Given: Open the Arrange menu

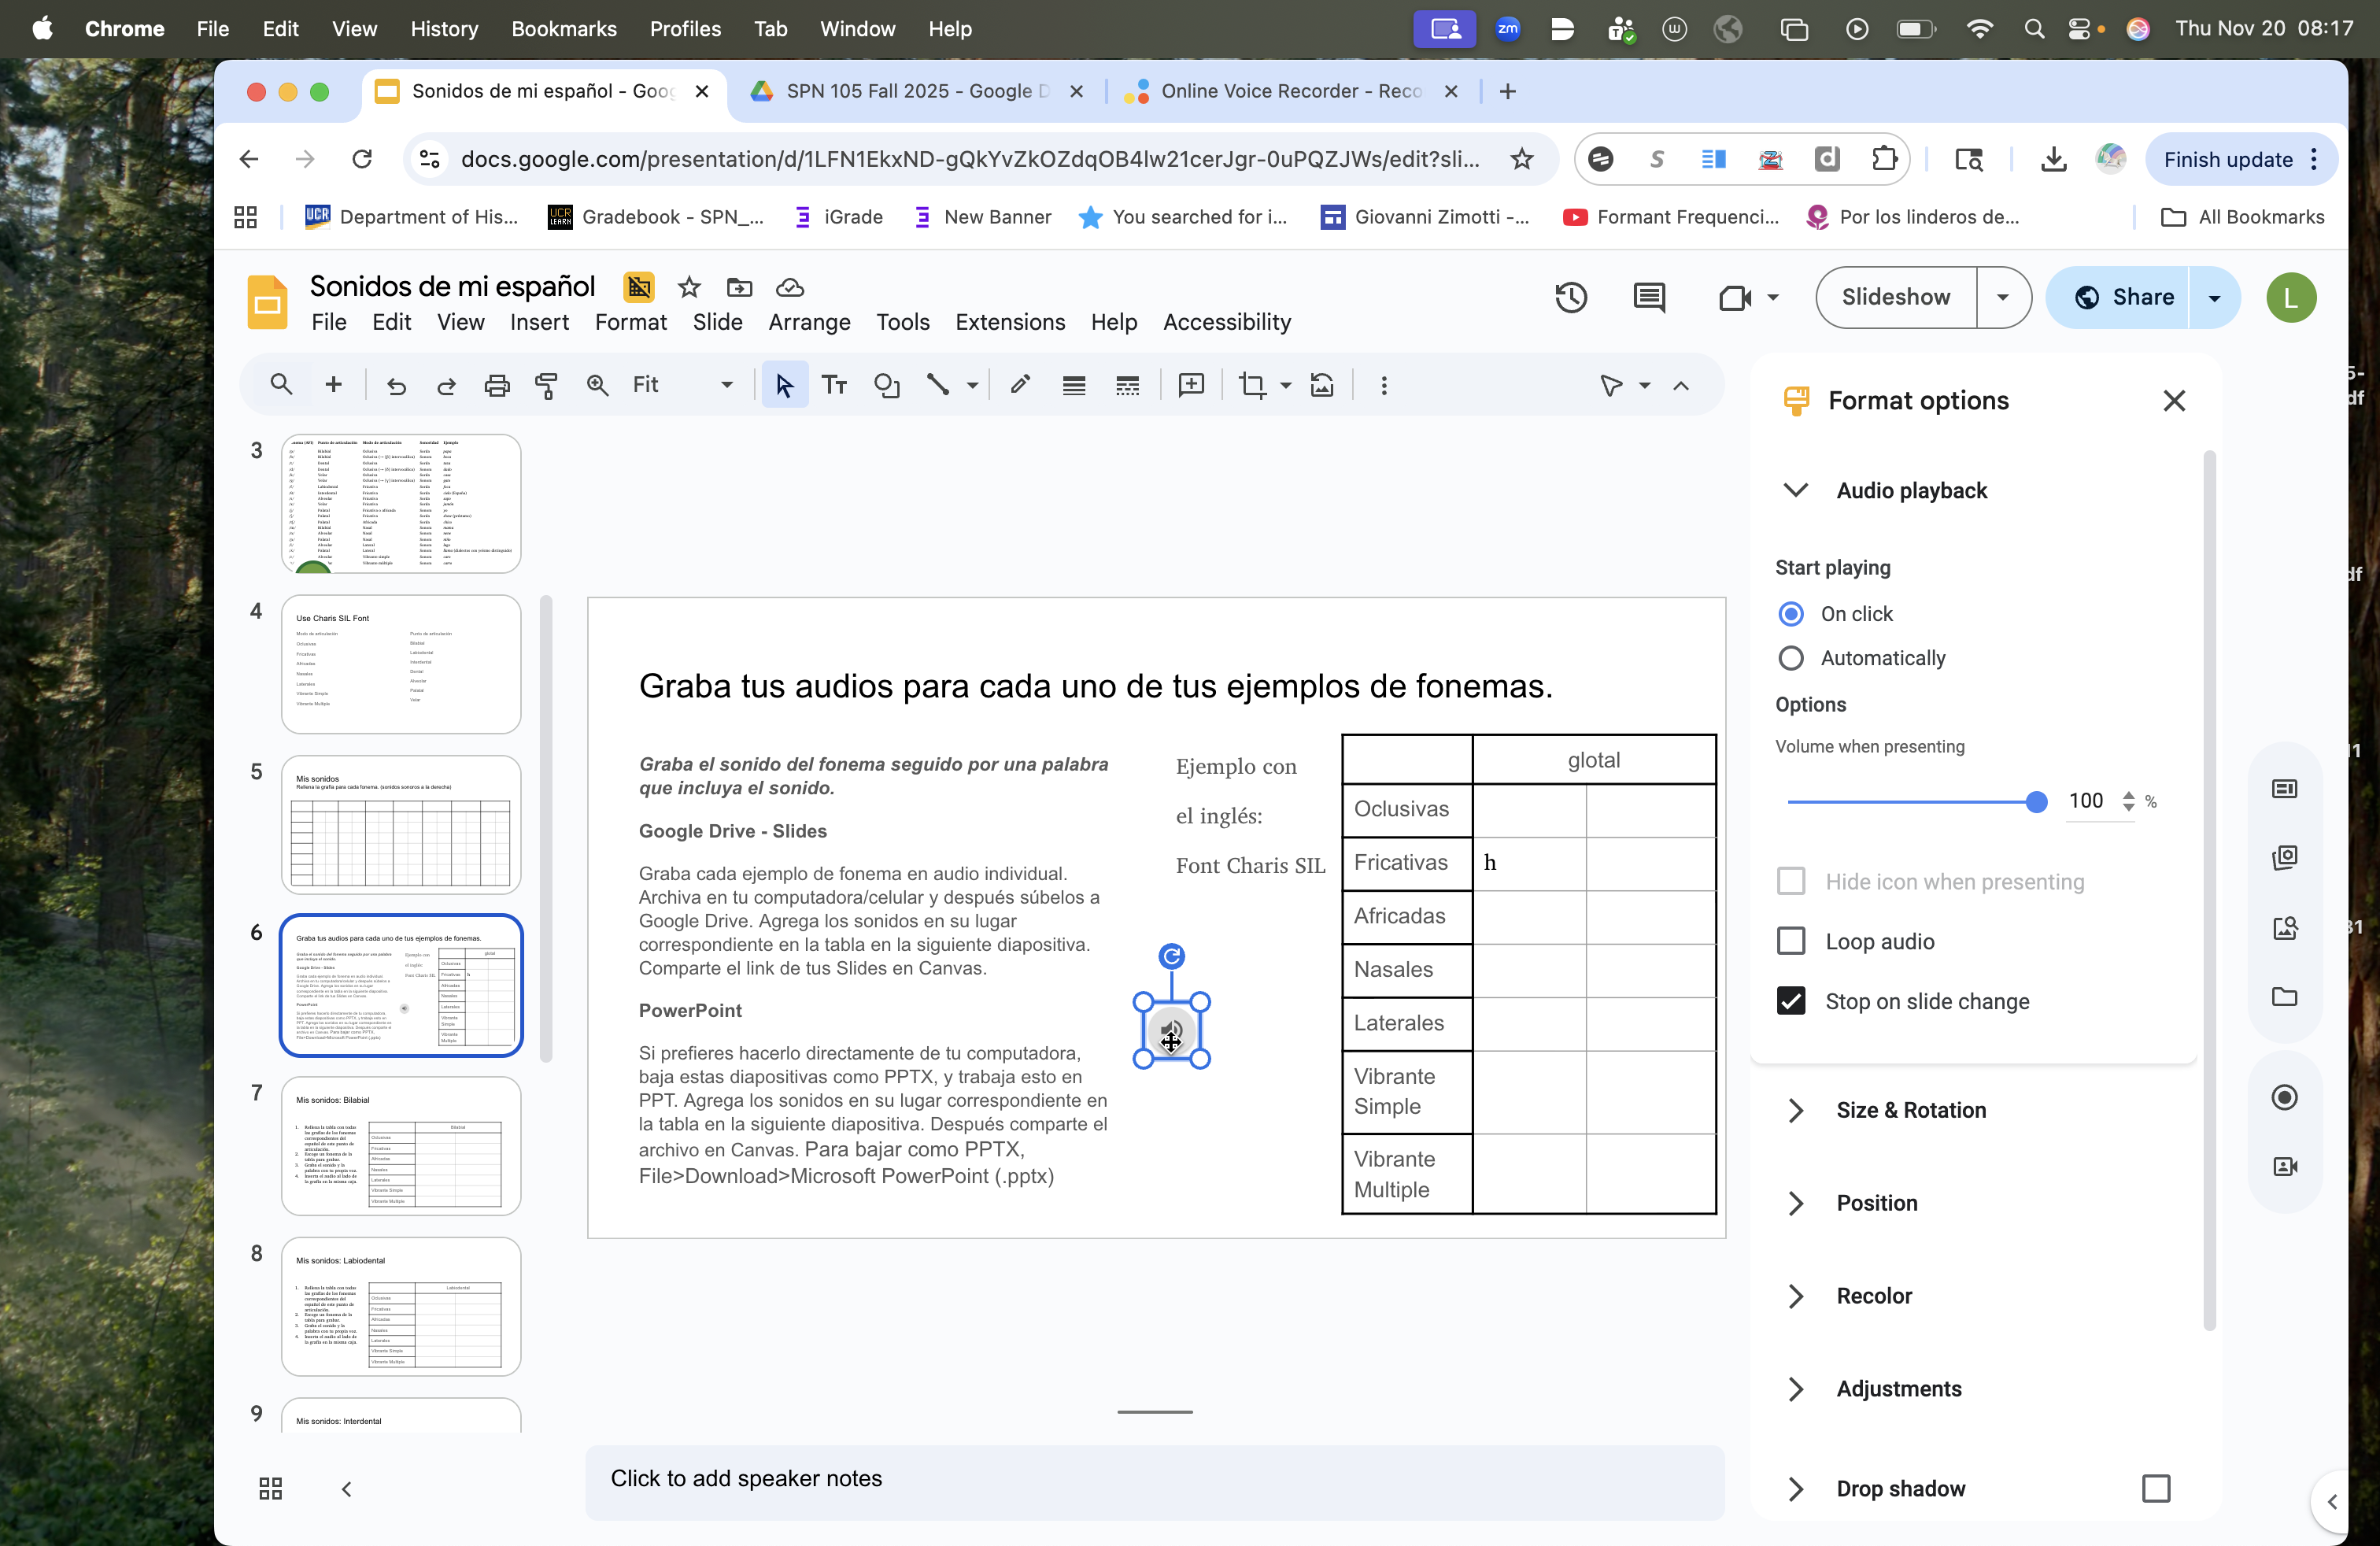Looking at the screenshot, I should [x=809, y=322].
